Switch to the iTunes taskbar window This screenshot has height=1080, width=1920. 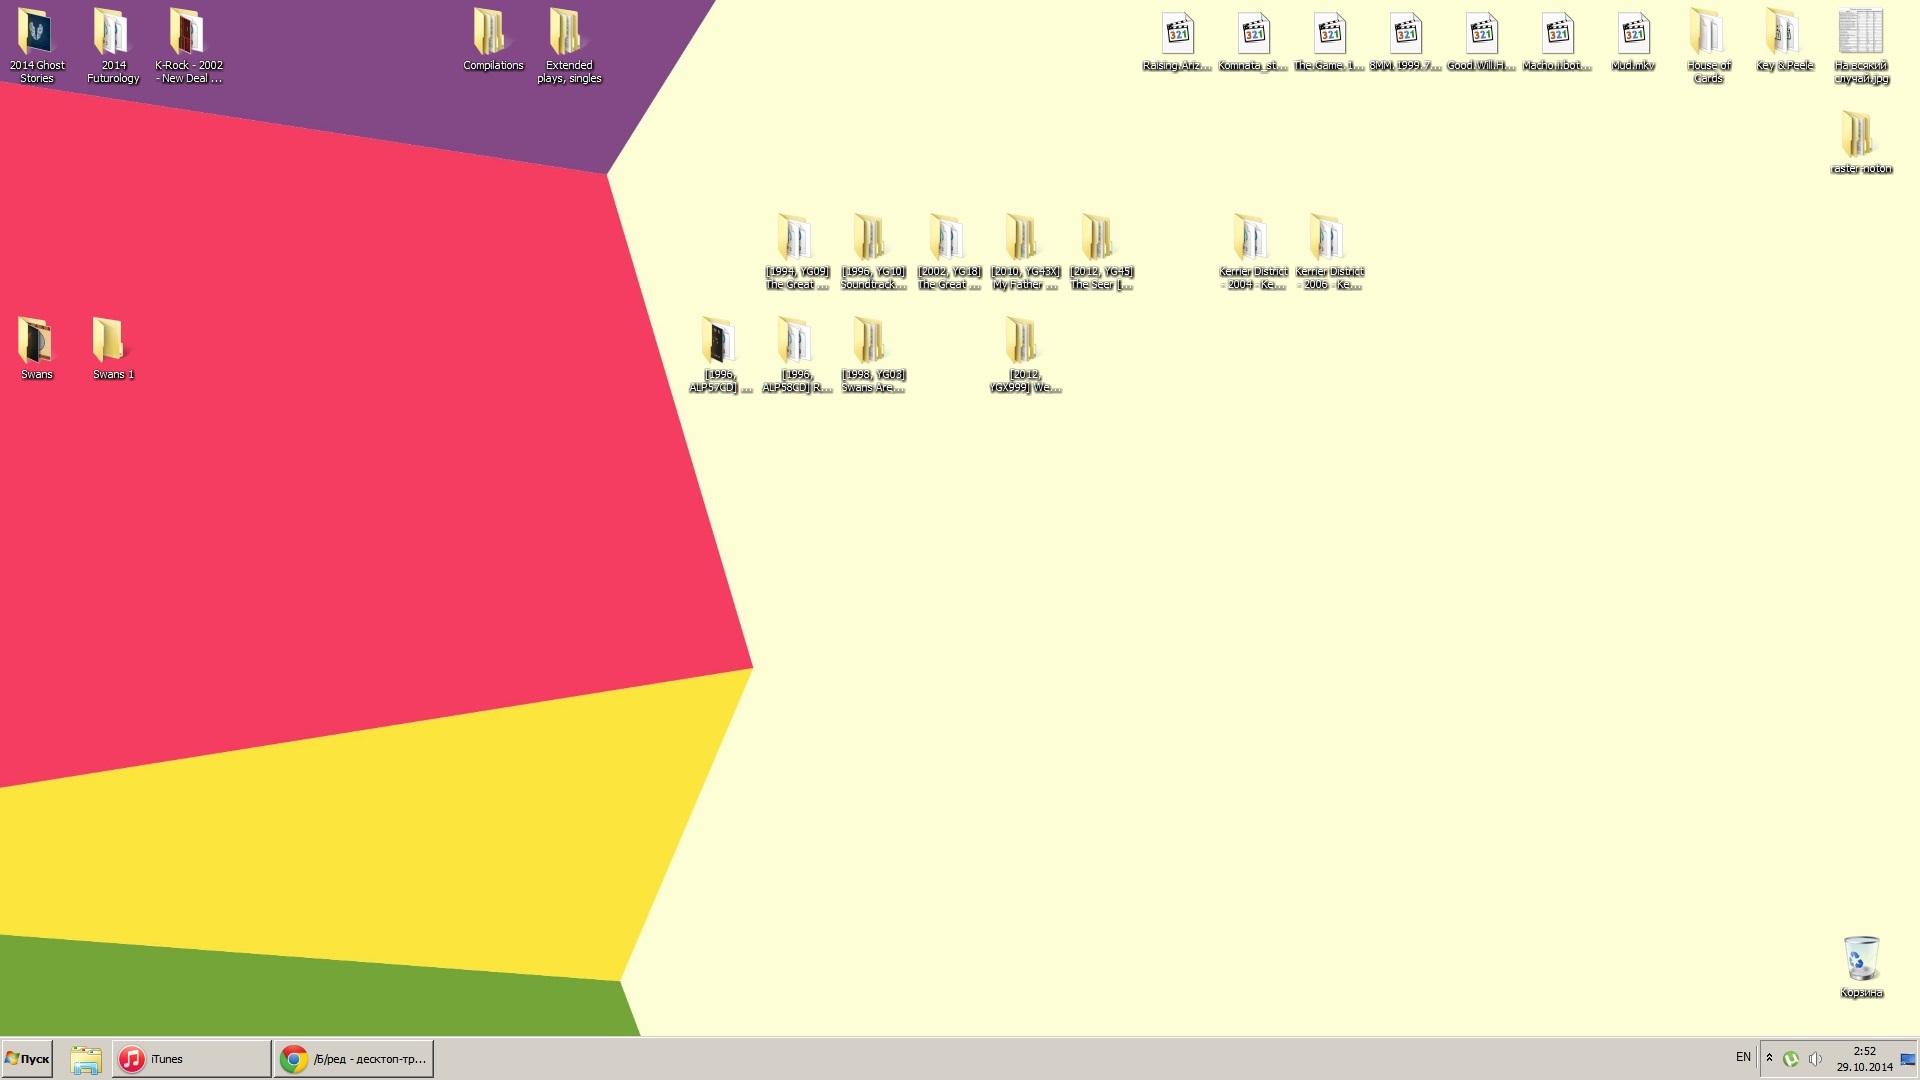pyautogui.click(x=190, y=1059)
